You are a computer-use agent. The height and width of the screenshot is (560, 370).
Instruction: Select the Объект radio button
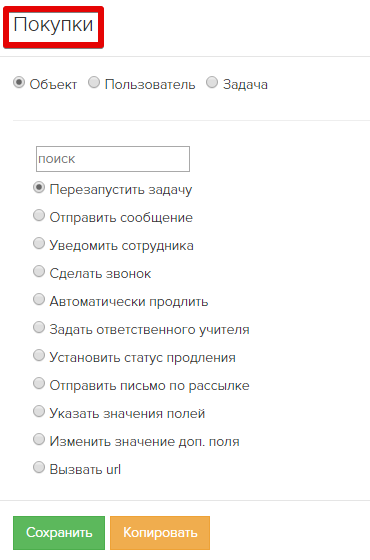pos(19,83)
